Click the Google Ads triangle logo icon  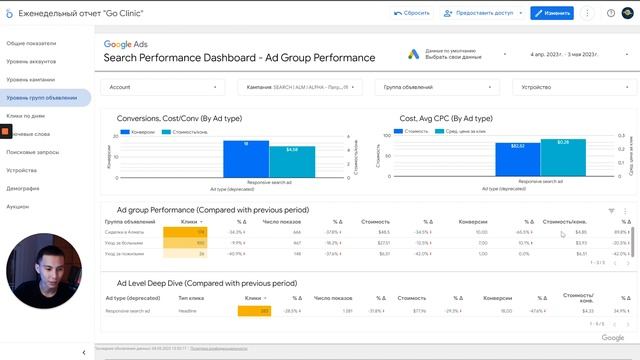413,54
